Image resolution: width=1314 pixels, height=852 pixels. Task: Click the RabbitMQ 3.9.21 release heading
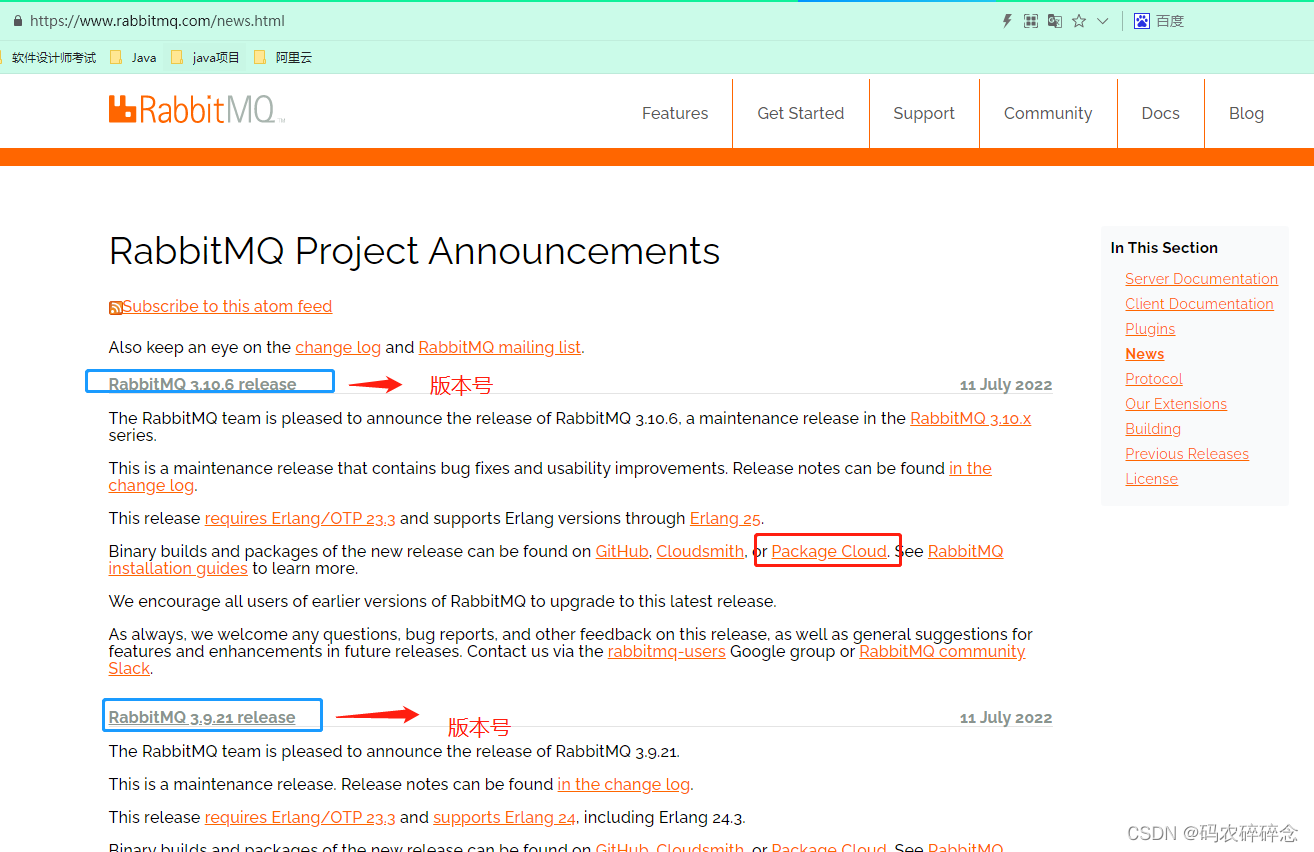[202, 717]
